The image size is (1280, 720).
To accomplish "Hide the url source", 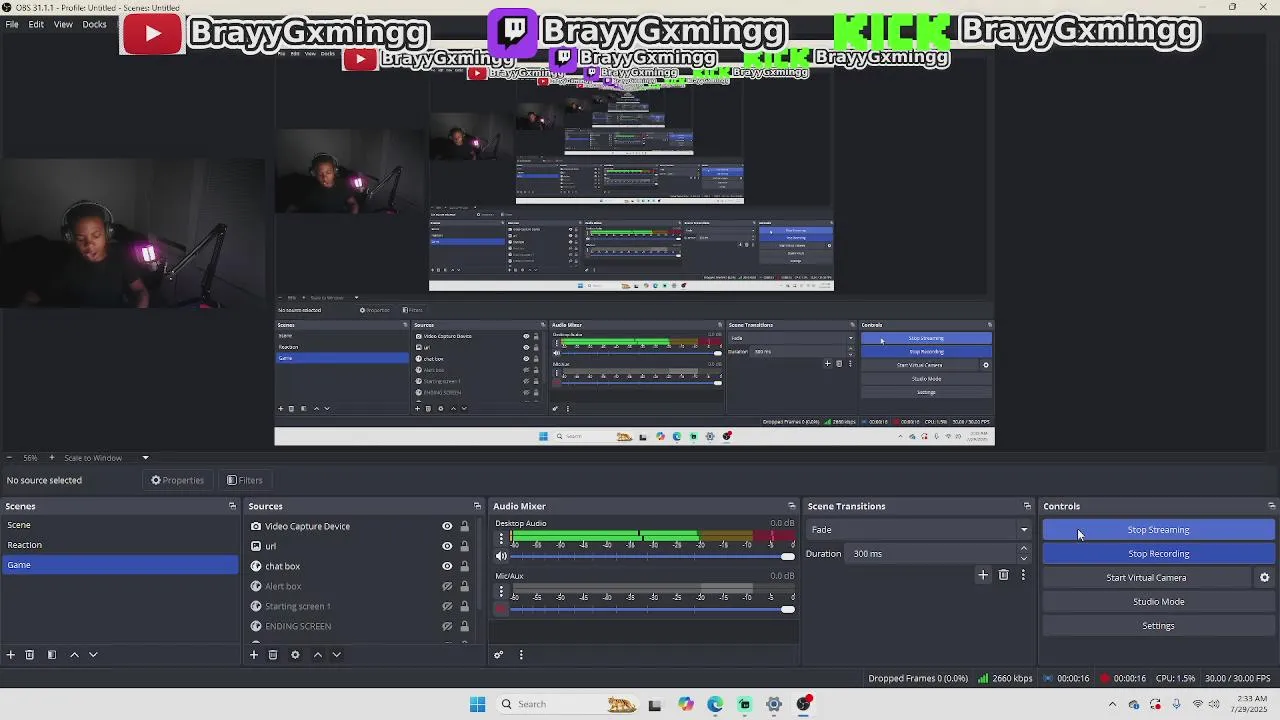I will coord(447,546).
